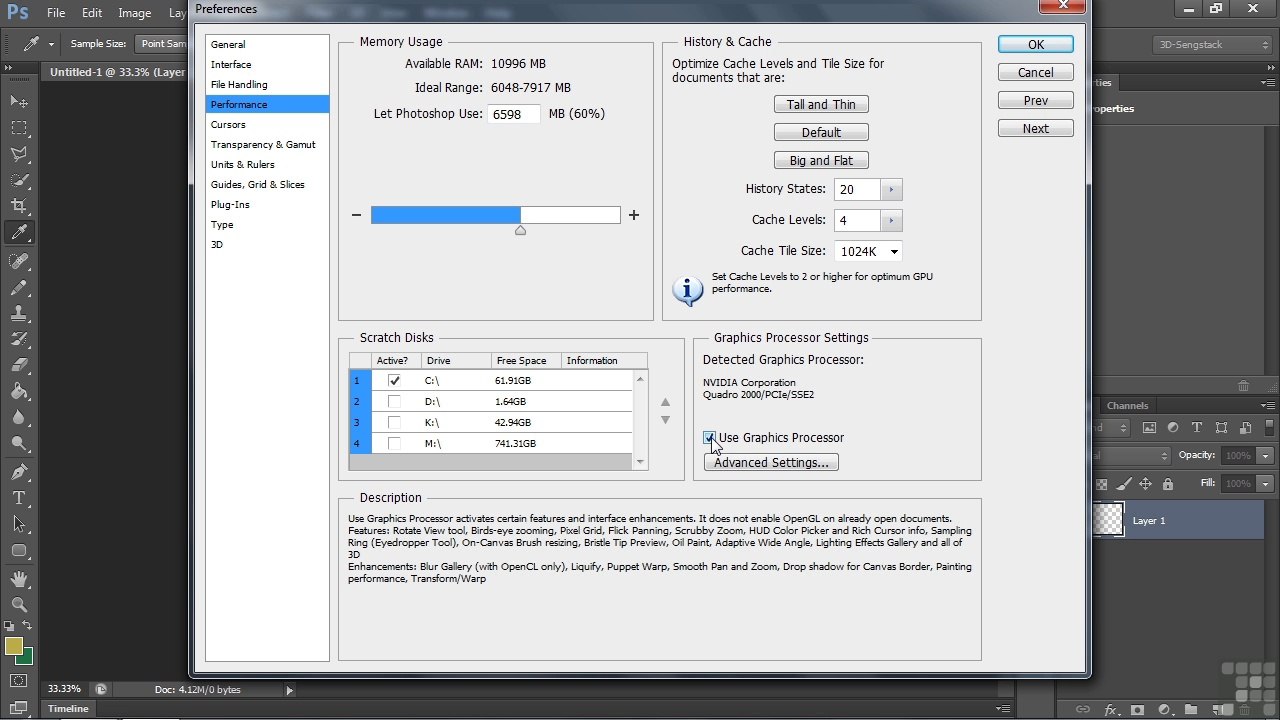
Task: Select the Crop tool
Action: coord(19,206)
